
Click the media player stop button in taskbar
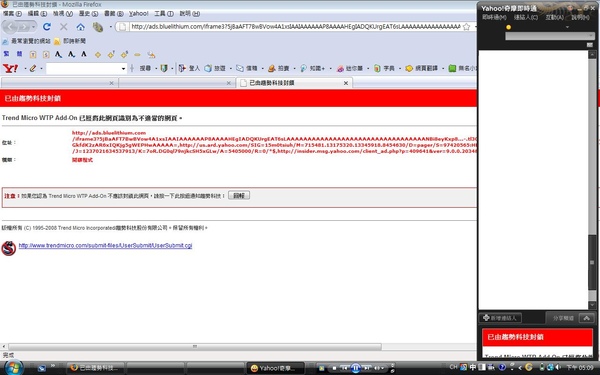tap(334, 368)
